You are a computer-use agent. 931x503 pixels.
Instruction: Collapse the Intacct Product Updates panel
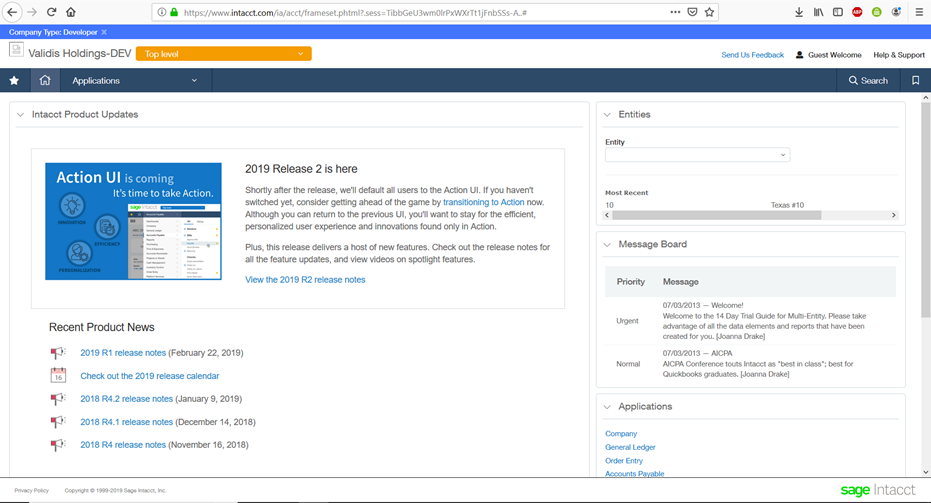point(20,115)
